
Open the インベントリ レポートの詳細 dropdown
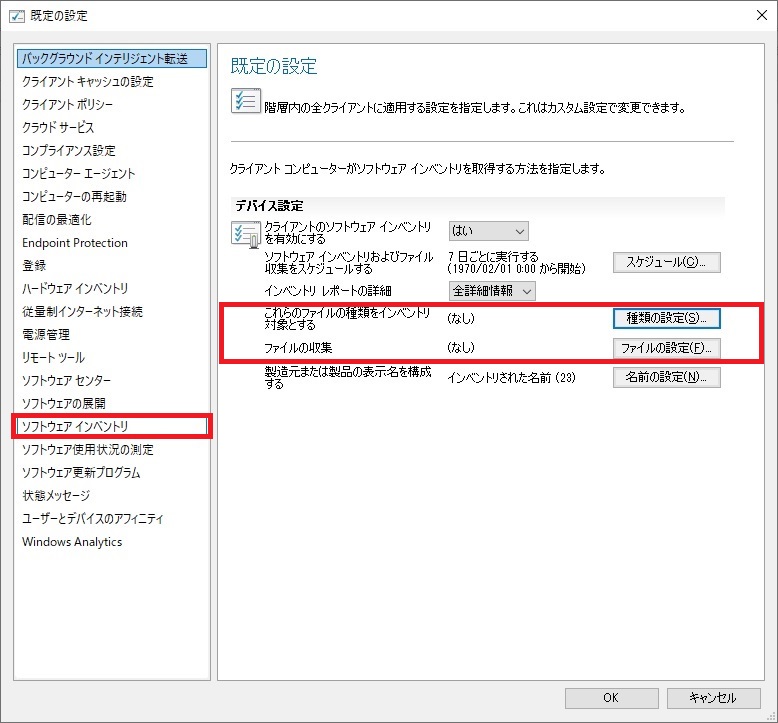[x=492, y=291]
